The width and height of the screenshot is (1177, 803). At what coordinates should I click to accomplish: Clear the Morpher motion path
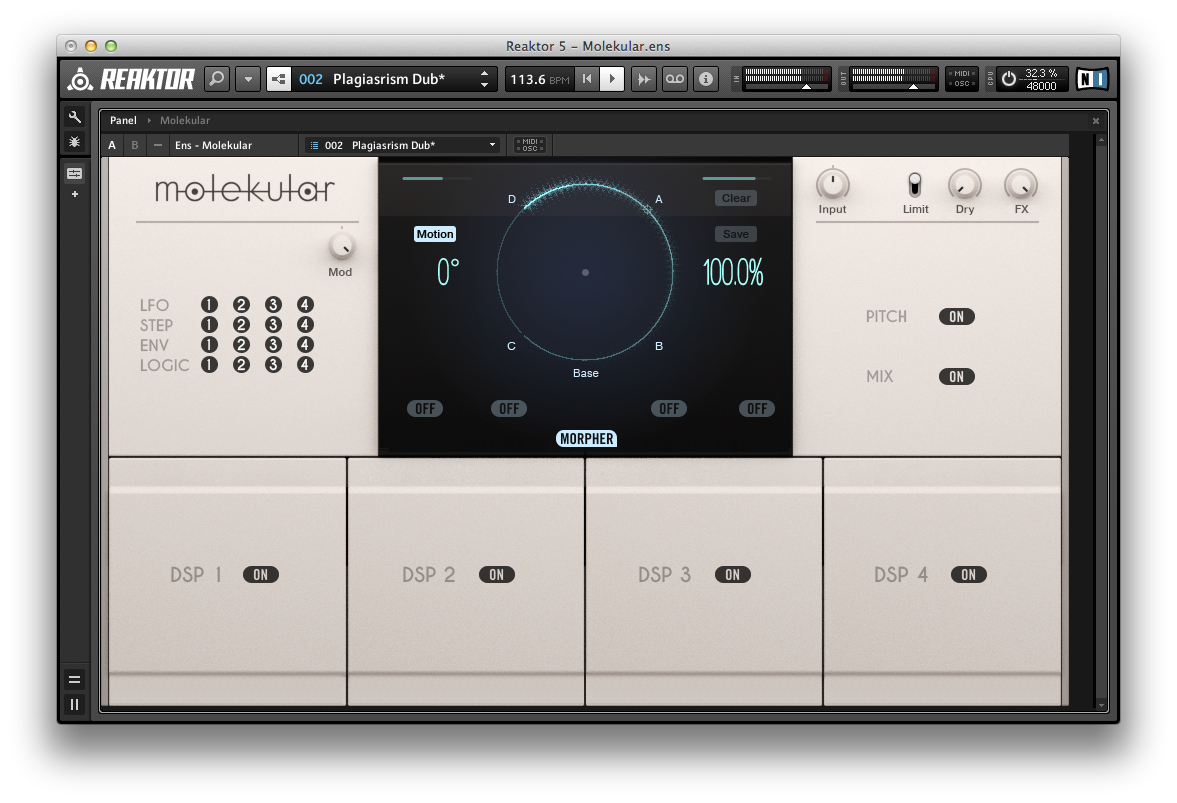[735, 198]
